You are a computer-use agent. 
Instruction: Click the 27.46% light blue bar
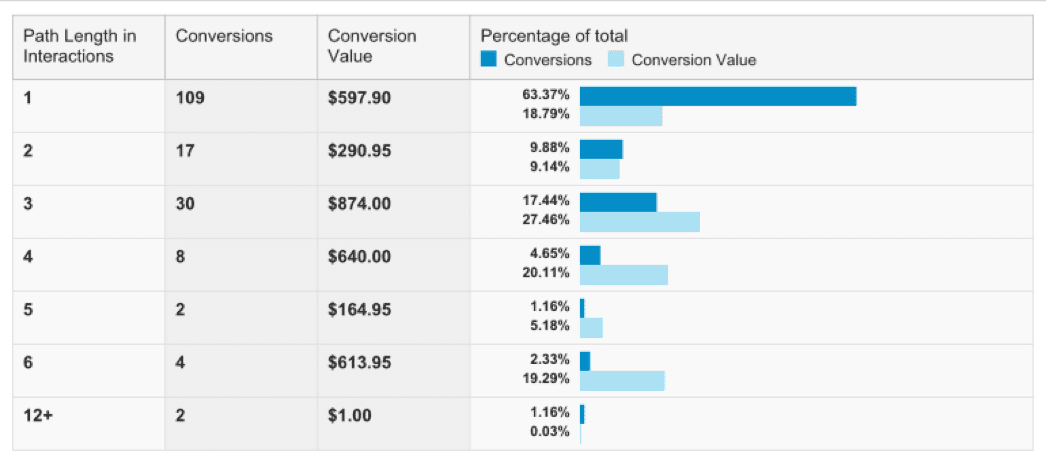point(639,221)
